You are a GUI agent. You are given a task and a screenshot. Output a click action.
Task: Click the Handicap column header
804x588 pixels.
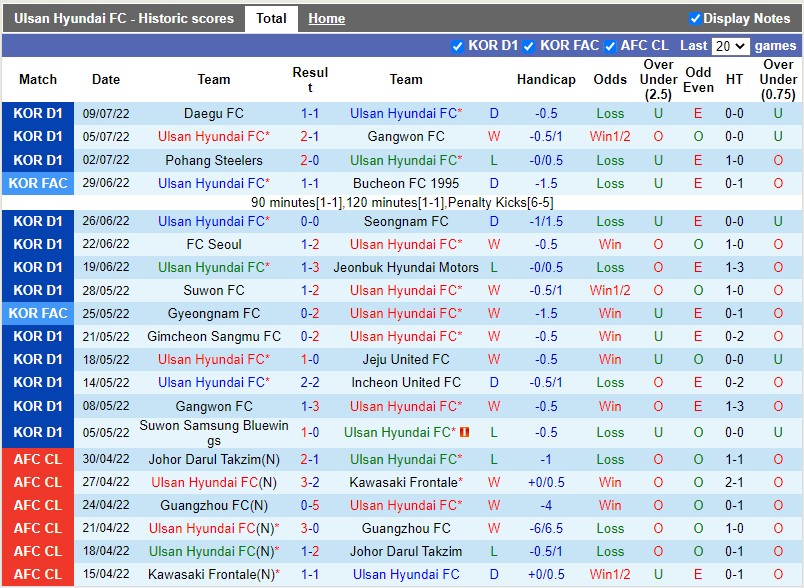[x=546, y=79]
